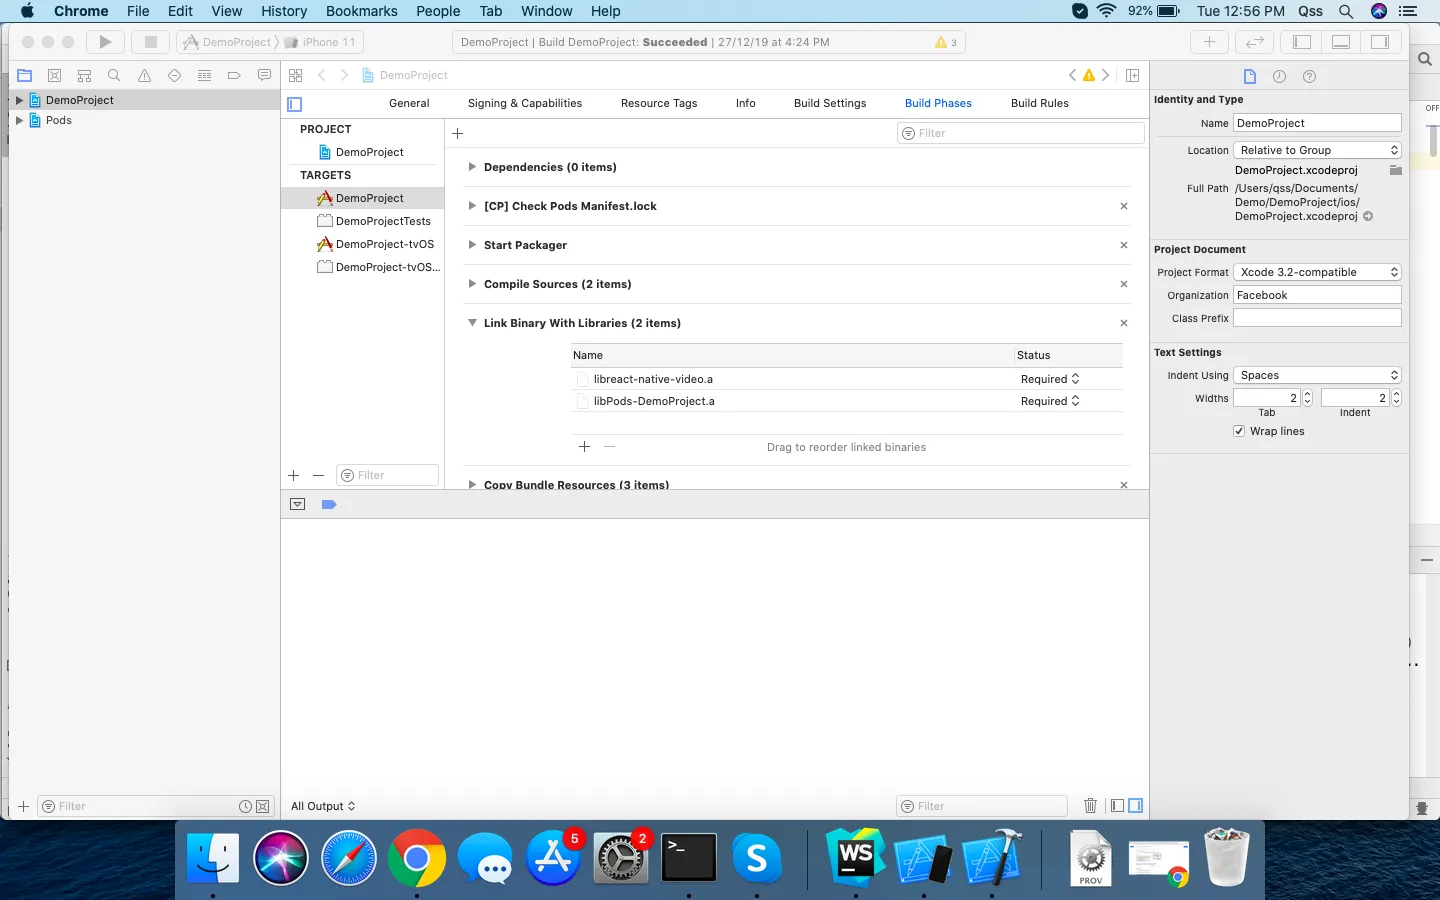
Task: Launch Terminal from the Dock
Action: point(689,857)
